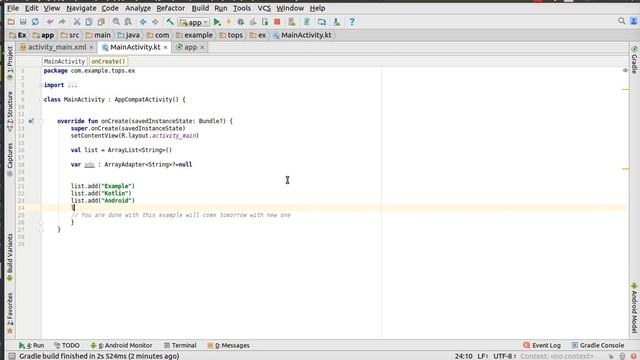Open the Gradle Console
Image resolution: width=640 pixels, height=360 pixels.
coord(598,345)
